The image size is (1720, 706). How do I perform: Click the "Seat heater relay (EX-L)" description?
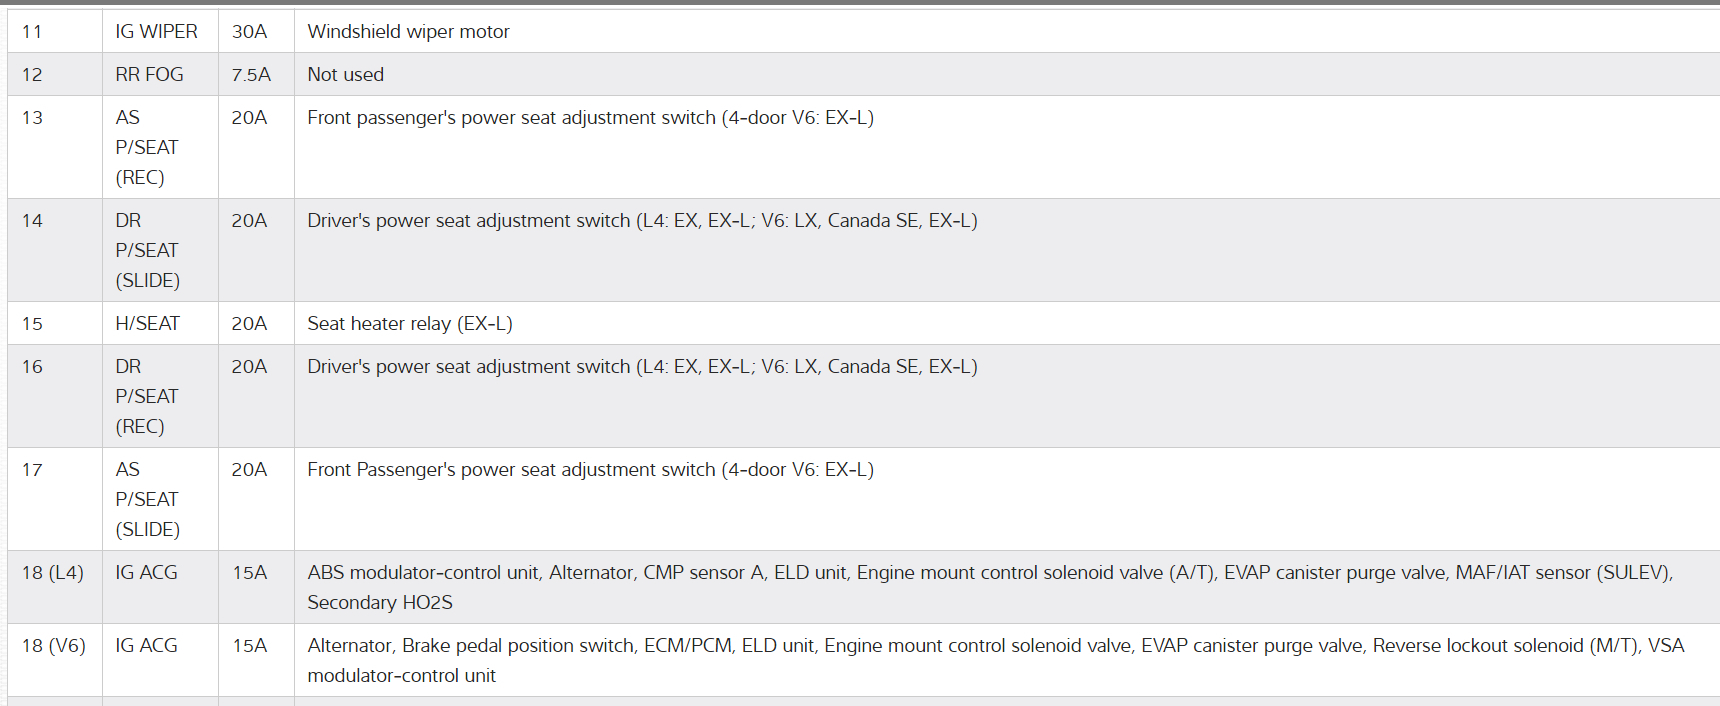point(409,324)
